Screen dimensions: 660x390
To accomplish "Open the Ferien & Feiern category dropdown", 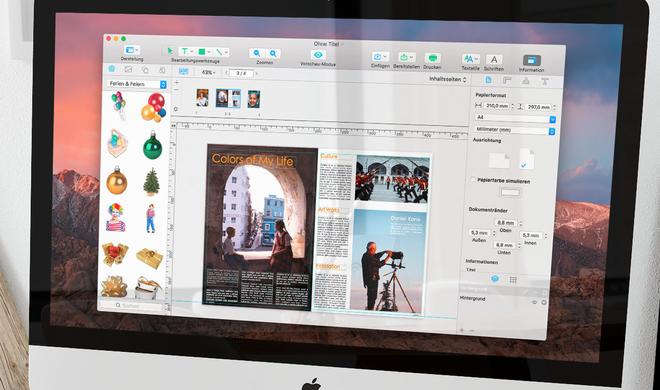I will tap(137, 84).
